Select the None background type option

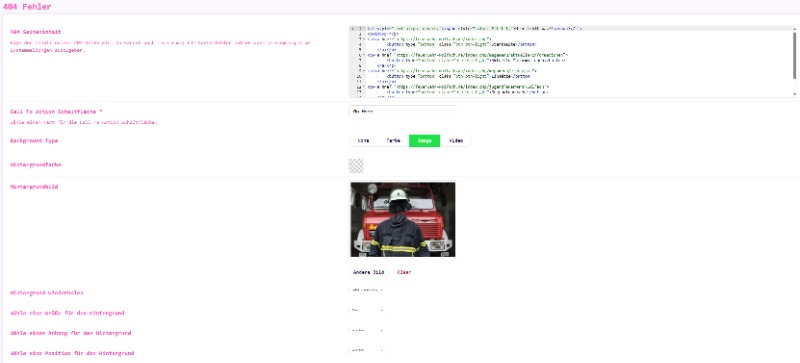(x=363, y=140)
